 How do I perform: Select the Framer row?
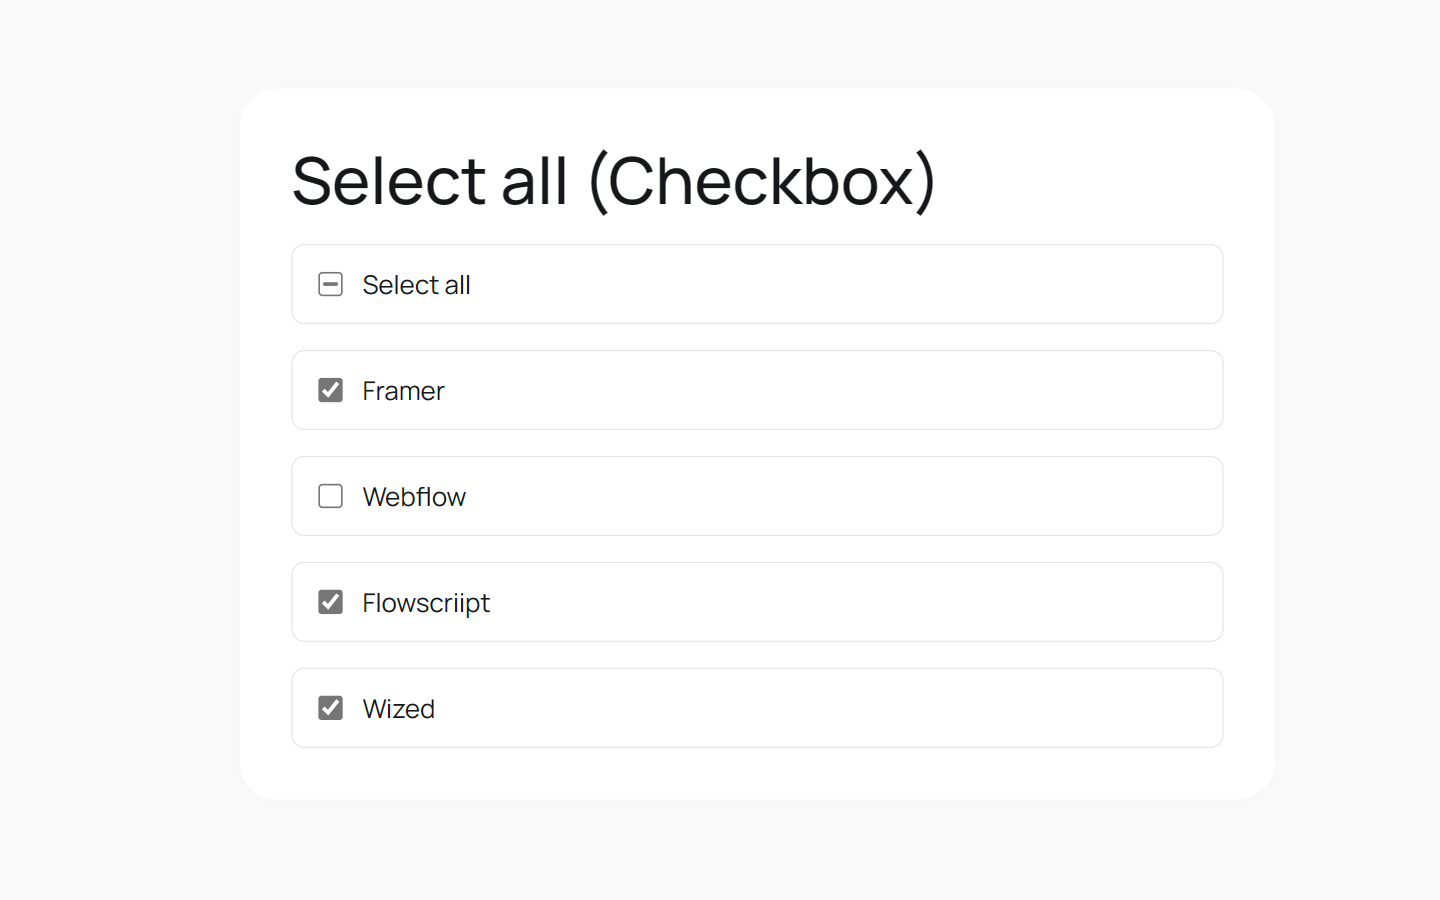point(757,390)
